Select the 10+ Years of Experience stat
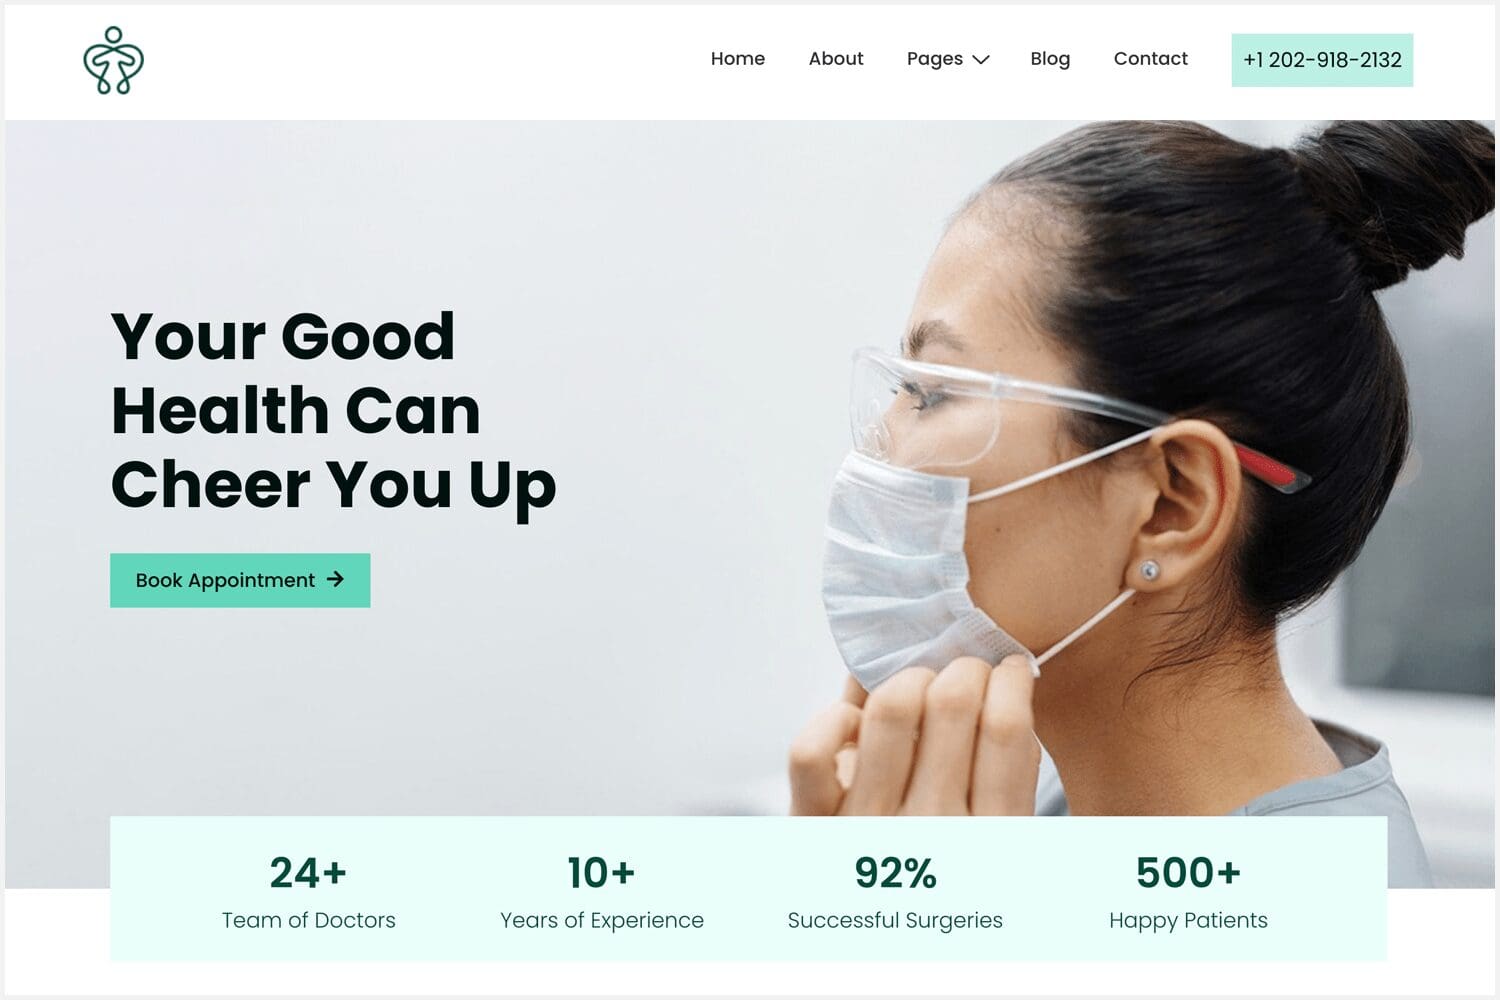This screenshot has width=1500, height=1000. (x=602, y=892)
